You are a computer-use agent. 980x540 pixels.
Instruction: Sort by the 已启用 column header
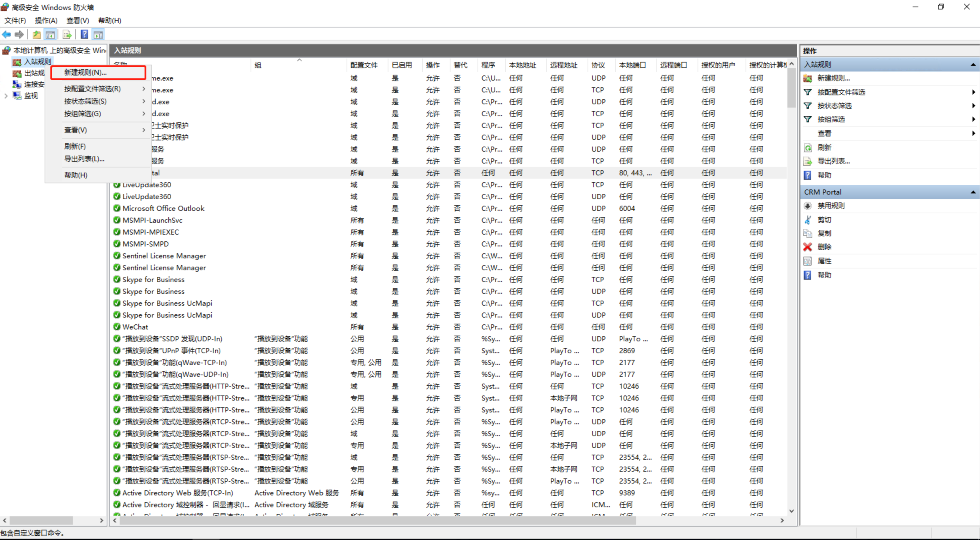coord(405,65)
